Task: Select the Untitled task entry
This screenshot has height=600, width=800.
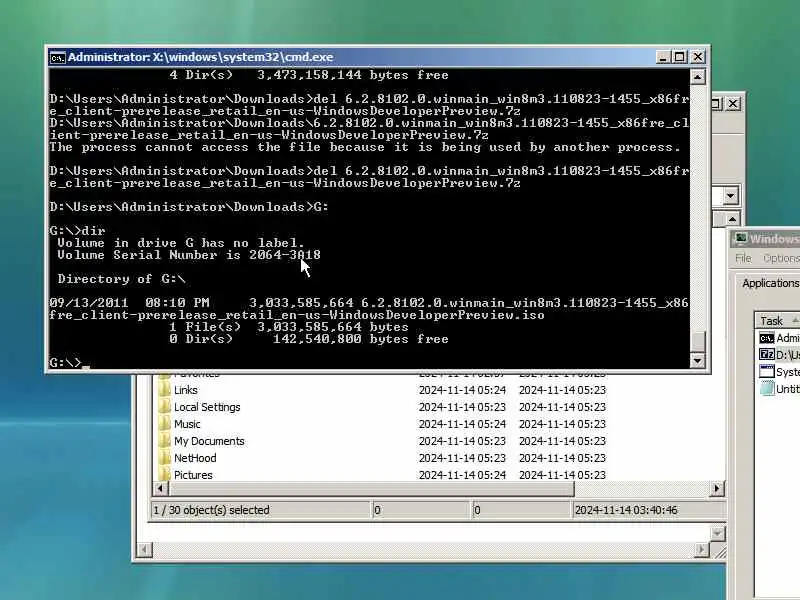Action: tap(779, 389)
